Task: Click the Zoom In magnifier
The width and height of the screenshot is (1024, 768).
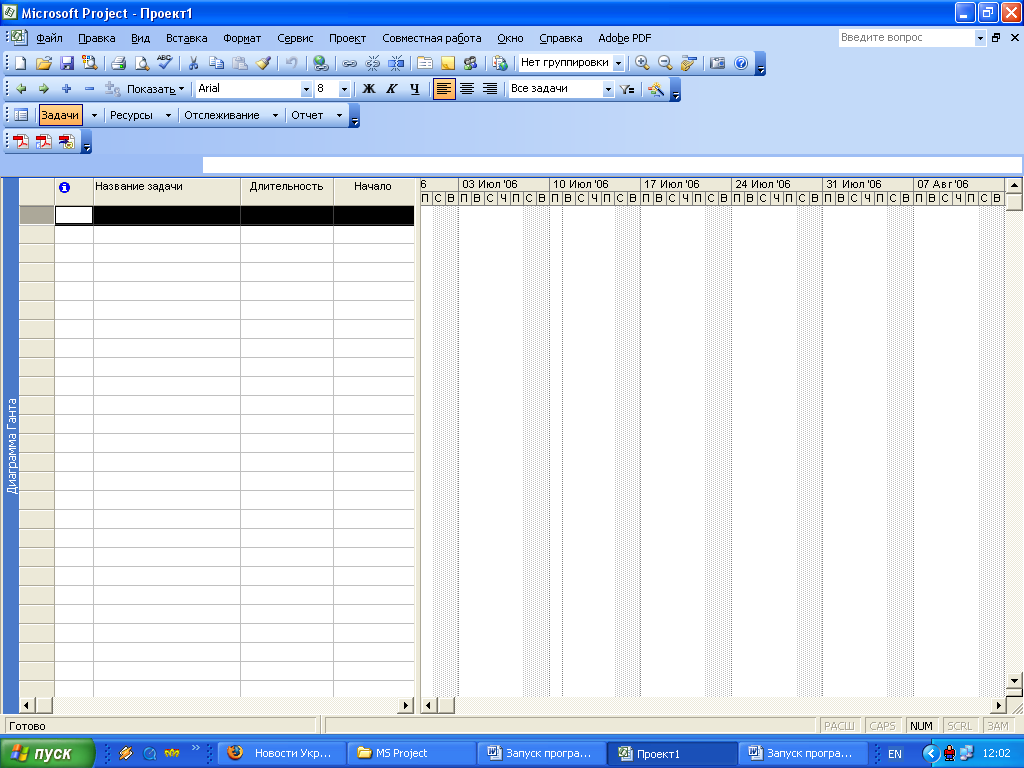Action: point(642,63)
